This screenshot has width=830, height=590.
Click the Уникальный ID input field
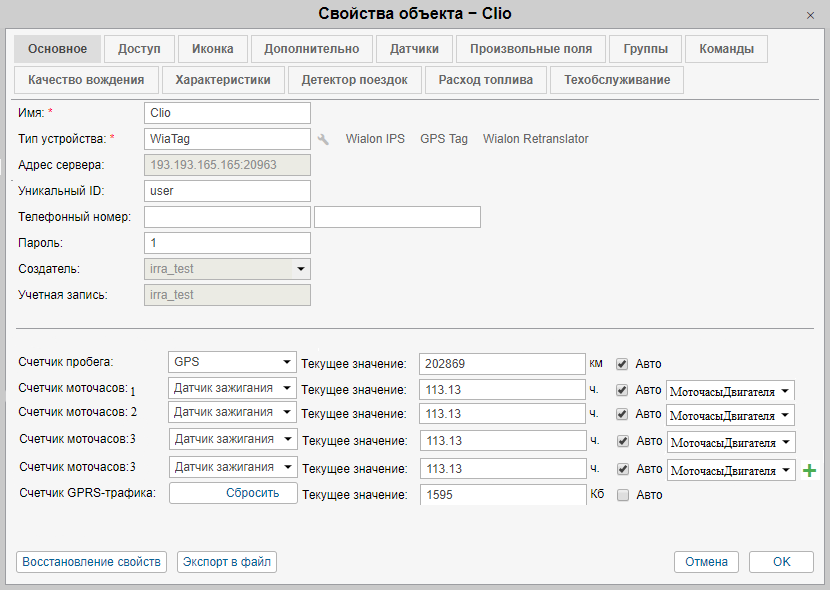pos(227,191)
